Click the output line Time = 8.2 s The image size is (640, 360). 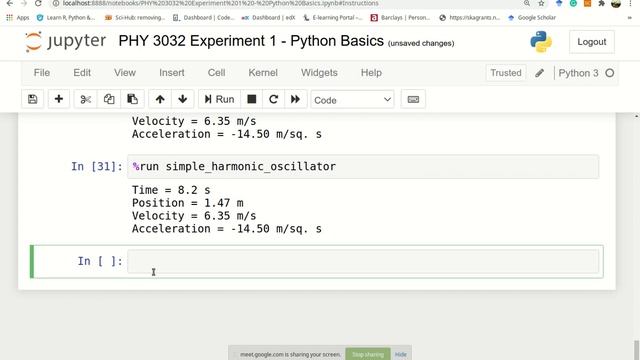[x=171, y=190]
